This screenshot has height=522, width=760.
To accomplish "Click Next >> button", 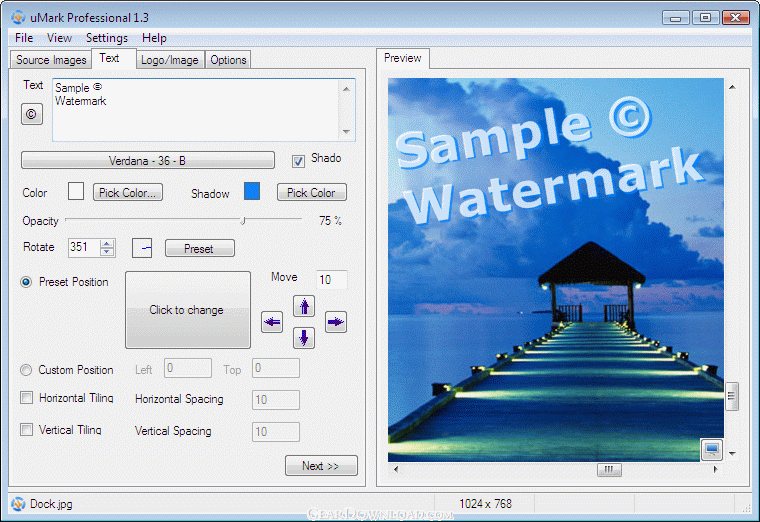I will (x=321, y=466).
